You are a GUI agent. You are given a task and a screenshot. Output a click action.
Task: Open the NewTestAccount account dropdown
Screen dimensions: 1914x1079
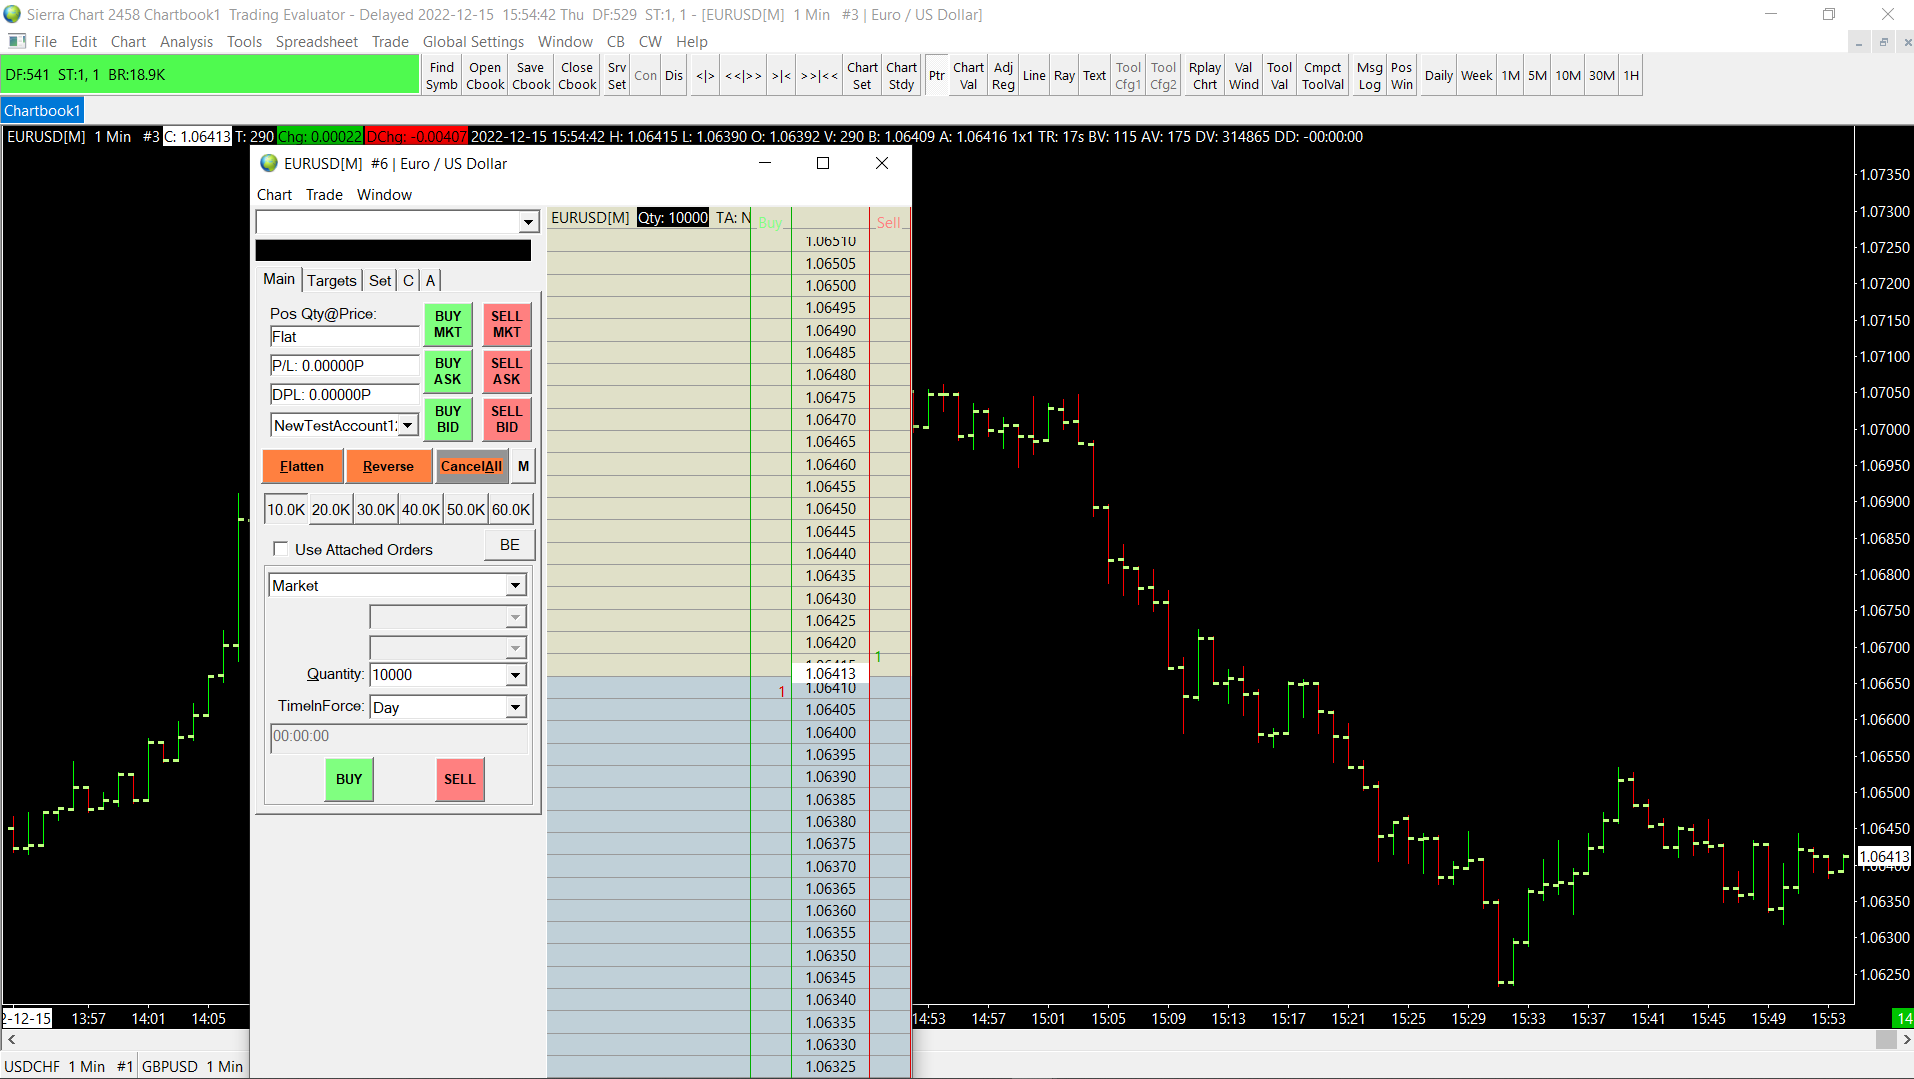408,425
